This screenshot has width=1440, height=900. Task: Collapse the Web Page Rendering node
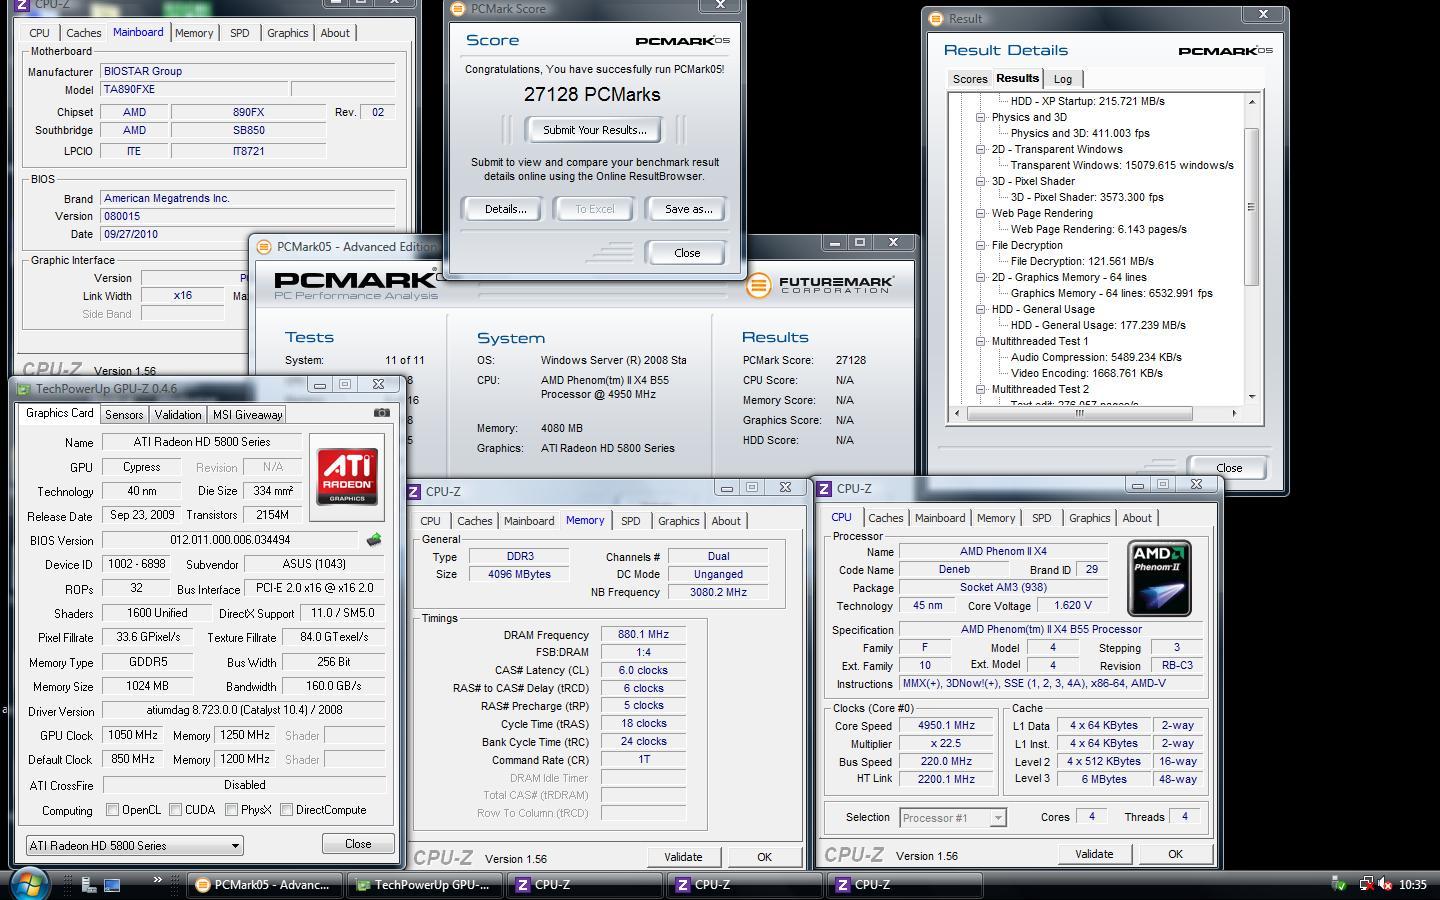tap(981, 213)
